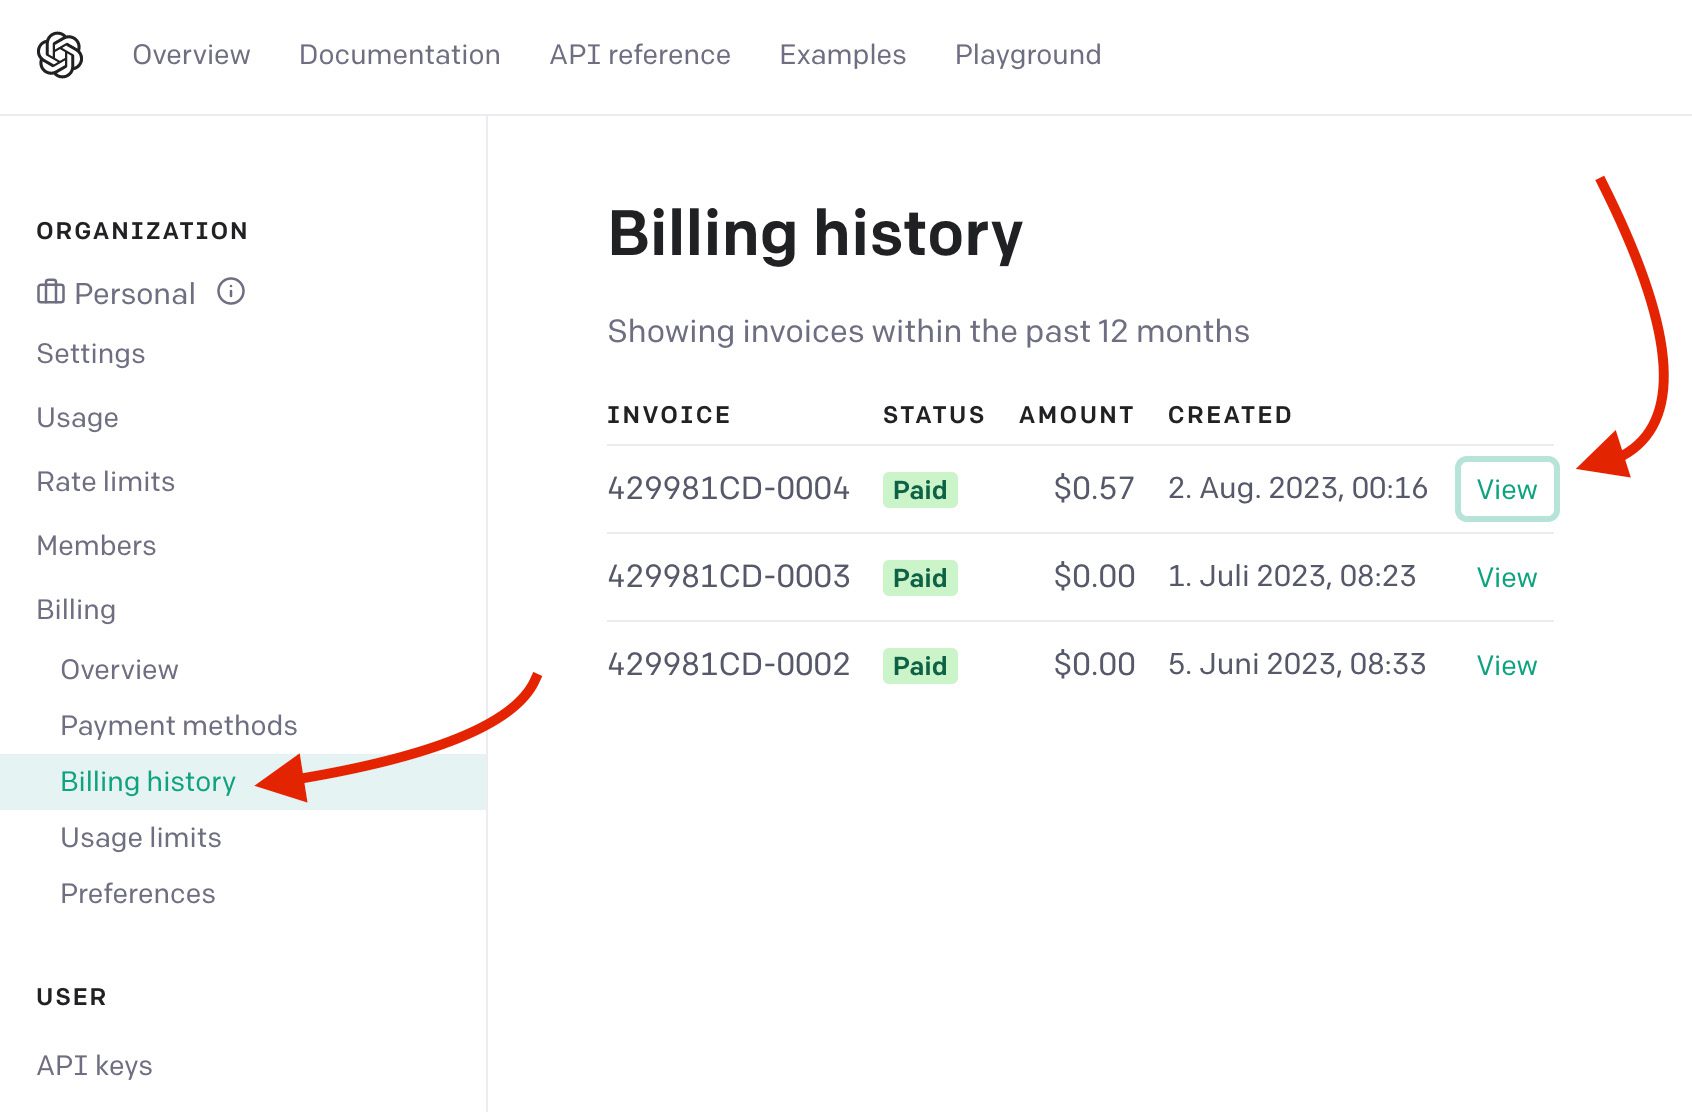1692x1112 pixels.
Task: View invoice 429981CD-0004
Action: 1506,489
